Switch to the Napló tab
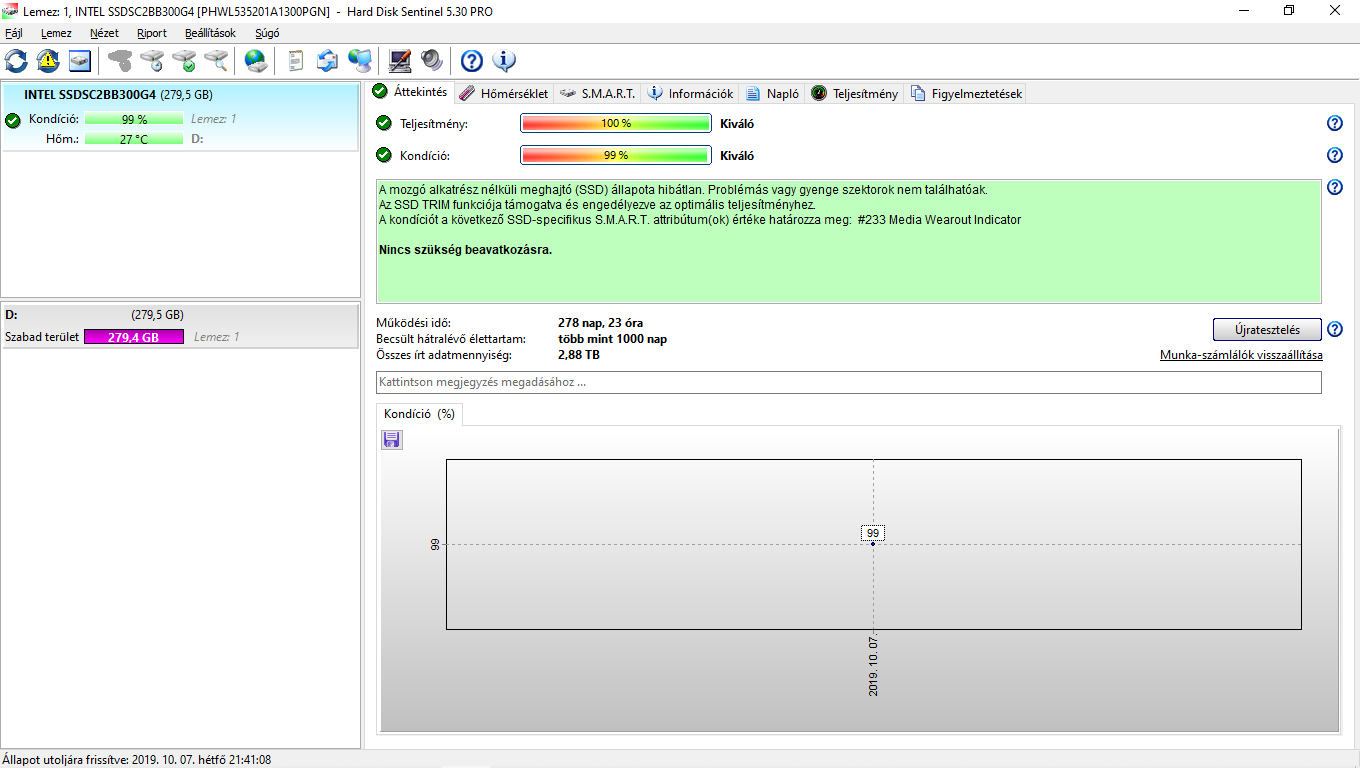1360x768 pixels. tap(772, 93)
